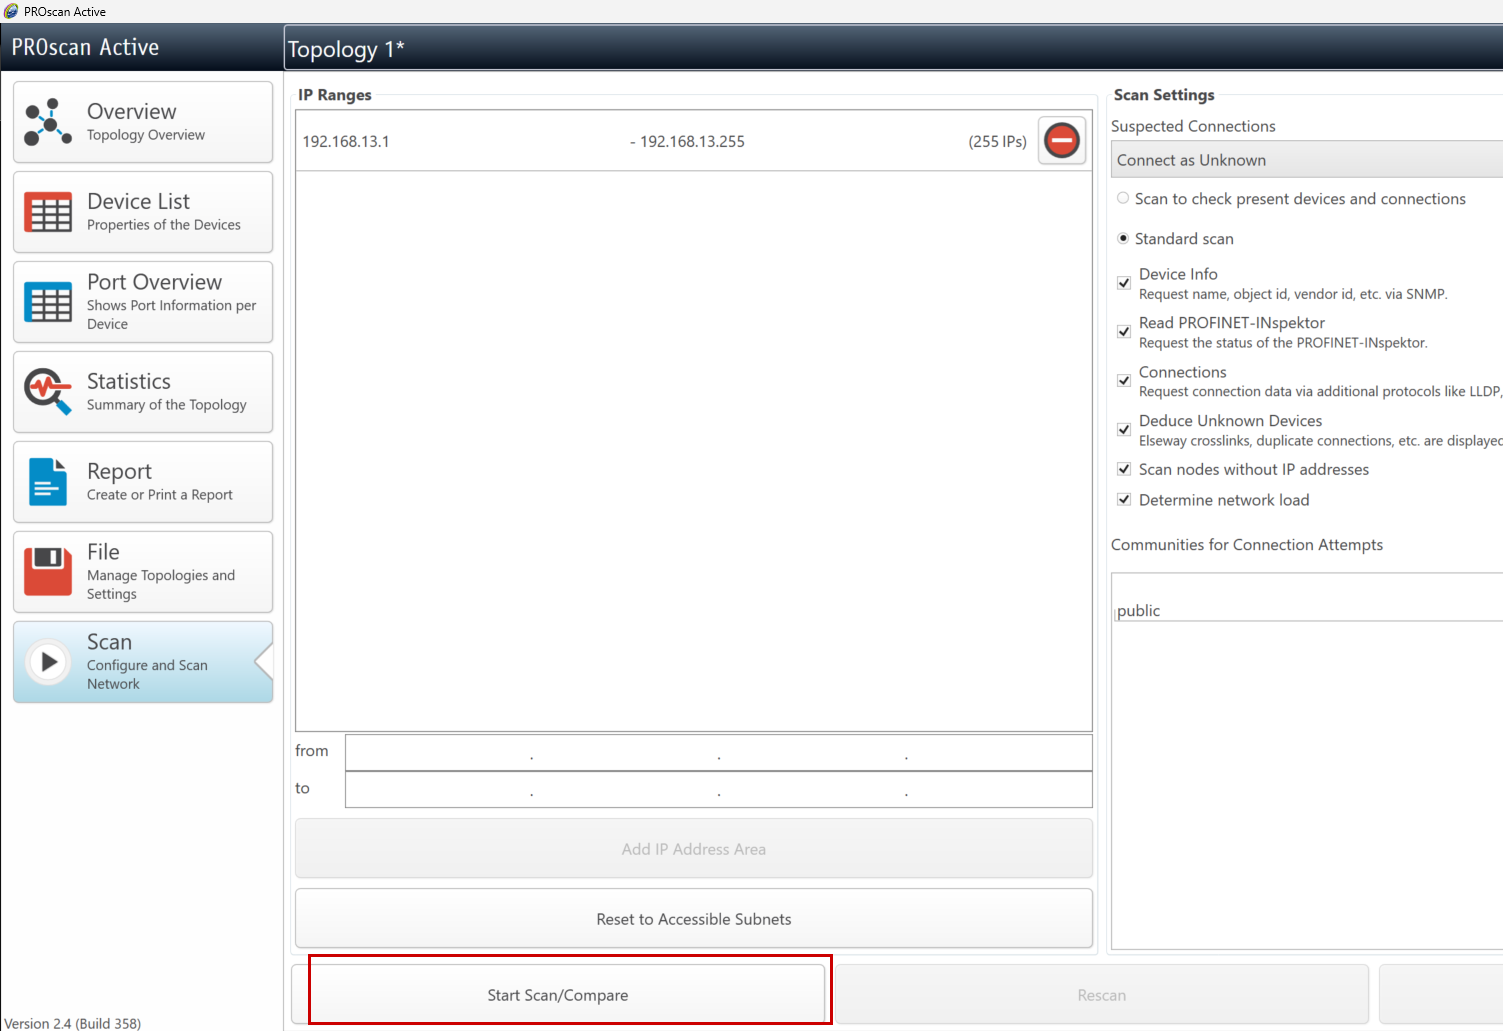Open the Overview menu item
Image resolution: width=1503 pixels, height=1031 pixels.
click(143, 122)
